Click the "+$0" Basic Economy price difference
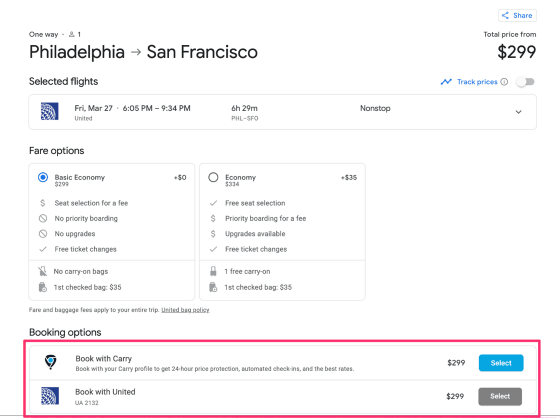The width and height of the screenshot is (560, 418). click(180, 177)
